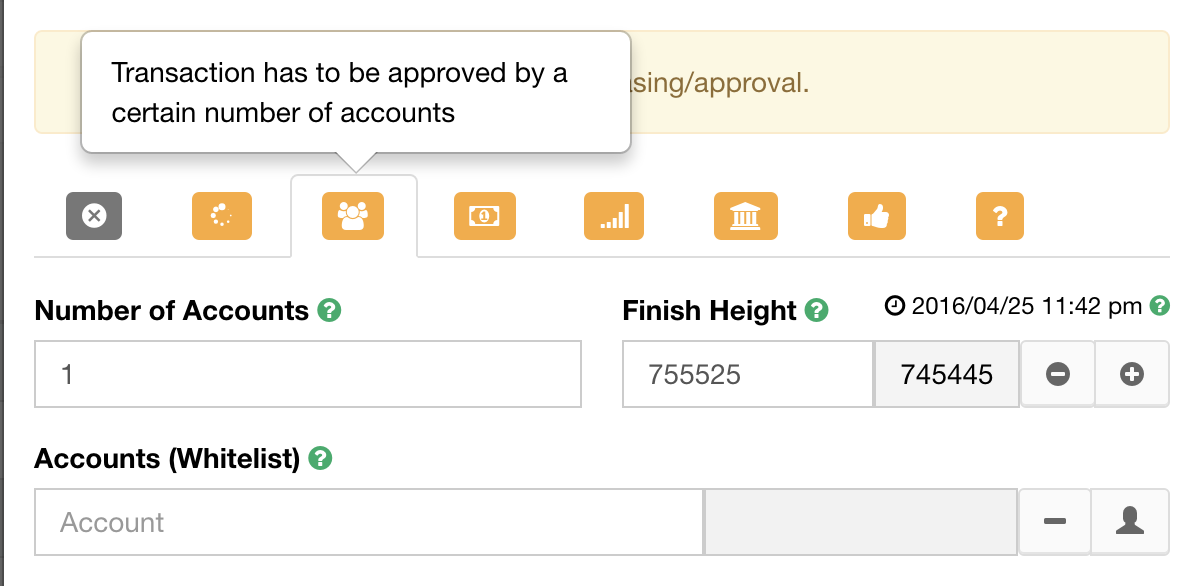Increase Finish Height with plus button
The image size is (1200, 586).
pos(1132,374)
